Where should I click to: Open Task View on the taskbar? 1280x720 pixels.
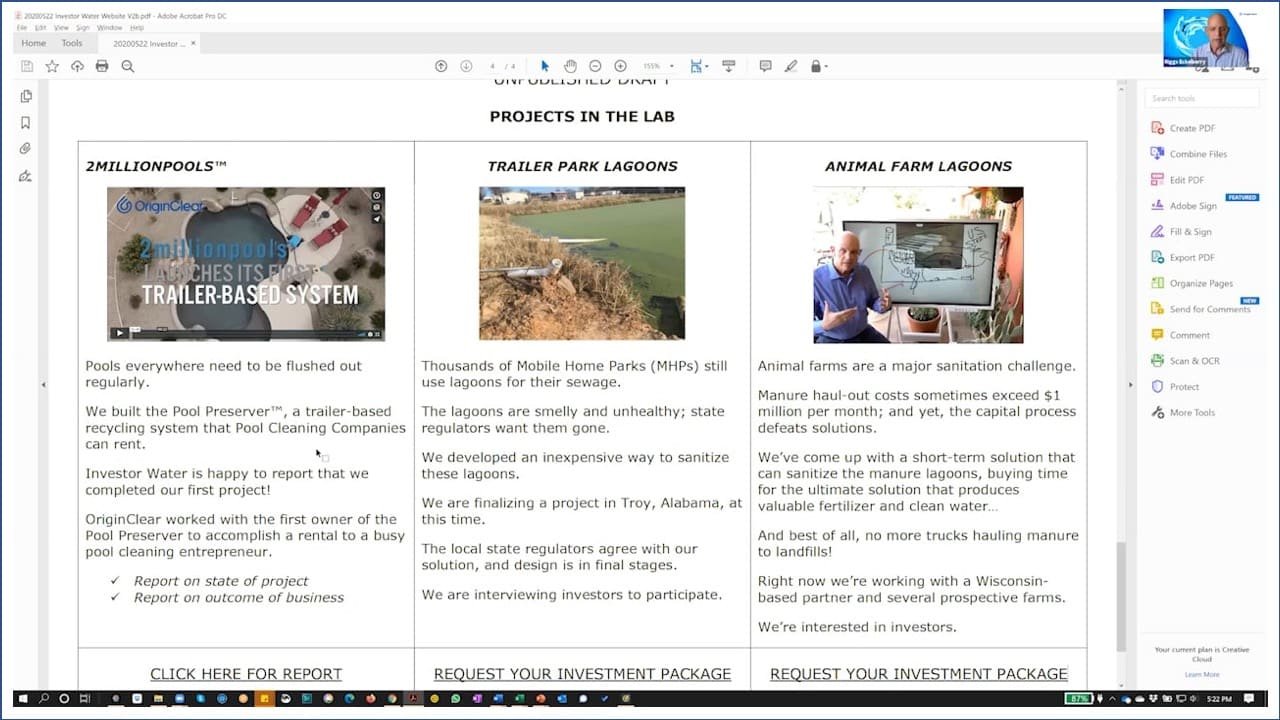tap(85, 698)
